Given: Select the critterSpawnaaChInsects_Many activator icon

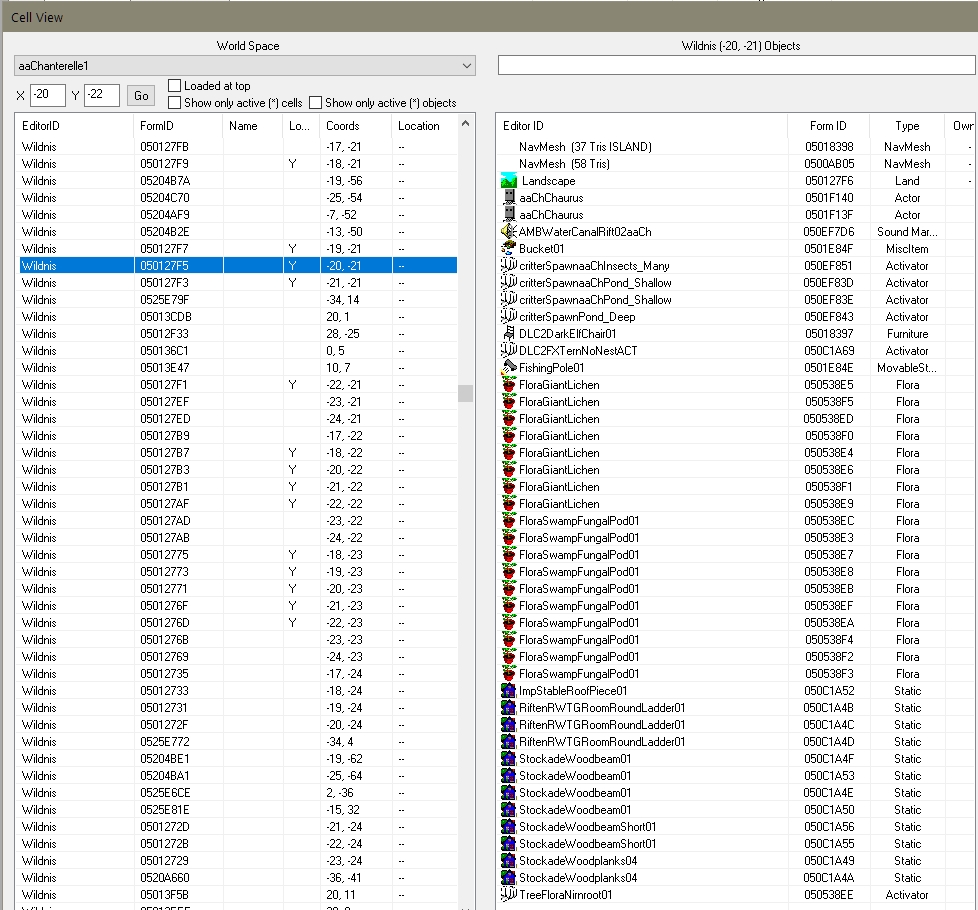Looking at the screenshot, I should 509,266.
